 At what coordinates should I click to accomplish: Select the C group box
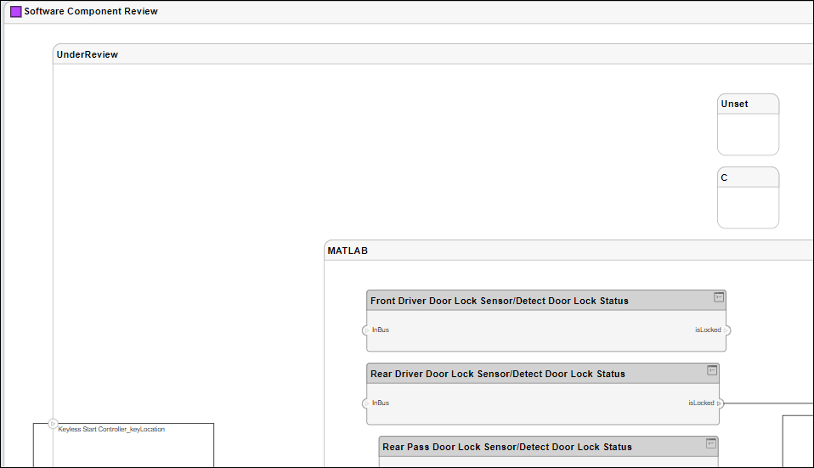pos(748,198)
